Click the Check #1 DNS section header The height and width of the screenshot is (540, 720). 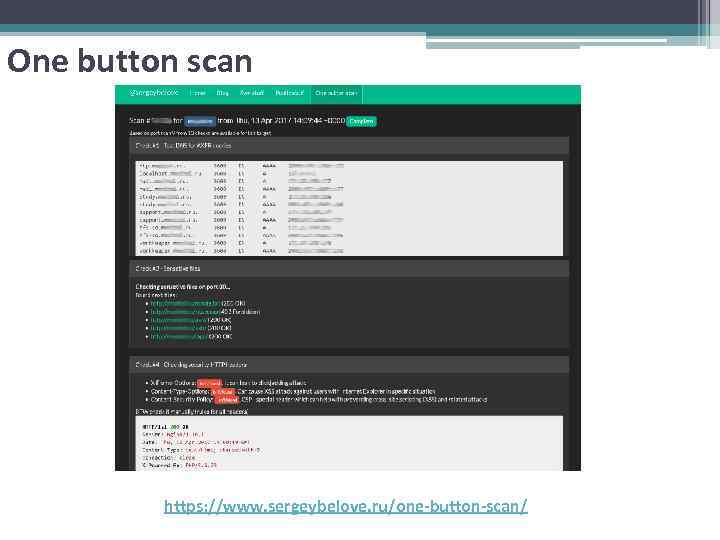pyautogui.click(x=349, y=146)
